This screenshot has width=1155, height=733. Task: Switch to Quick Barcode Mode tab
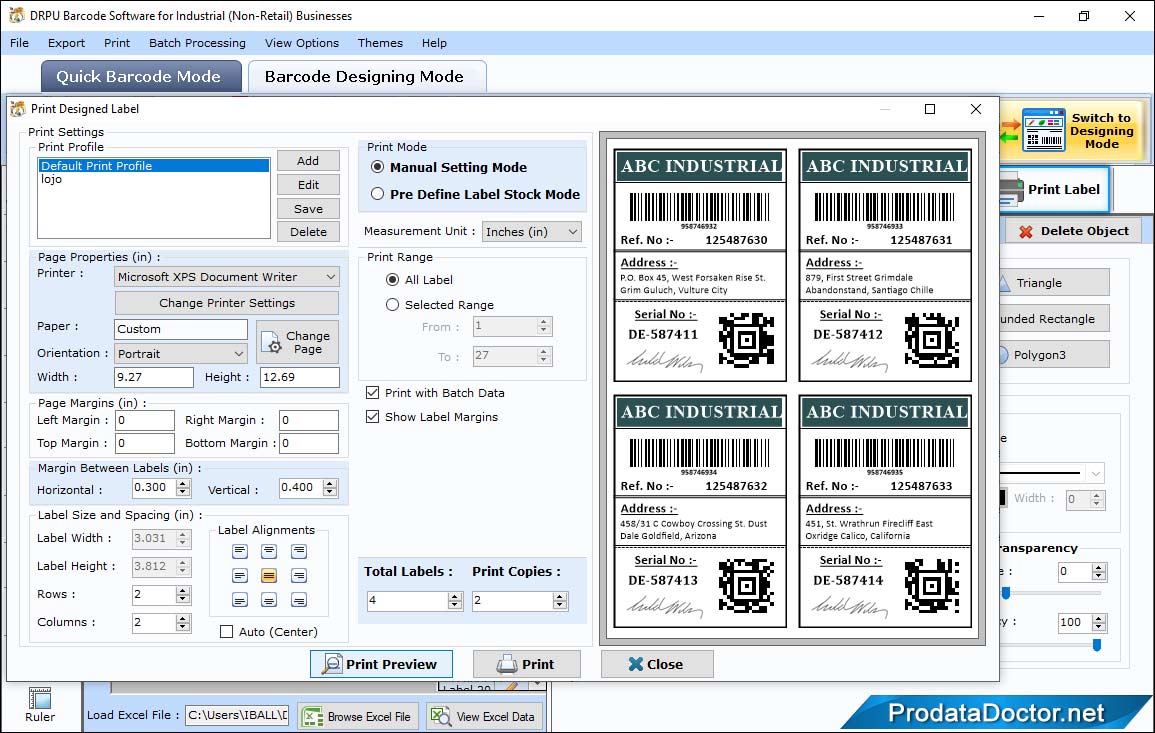140,77
